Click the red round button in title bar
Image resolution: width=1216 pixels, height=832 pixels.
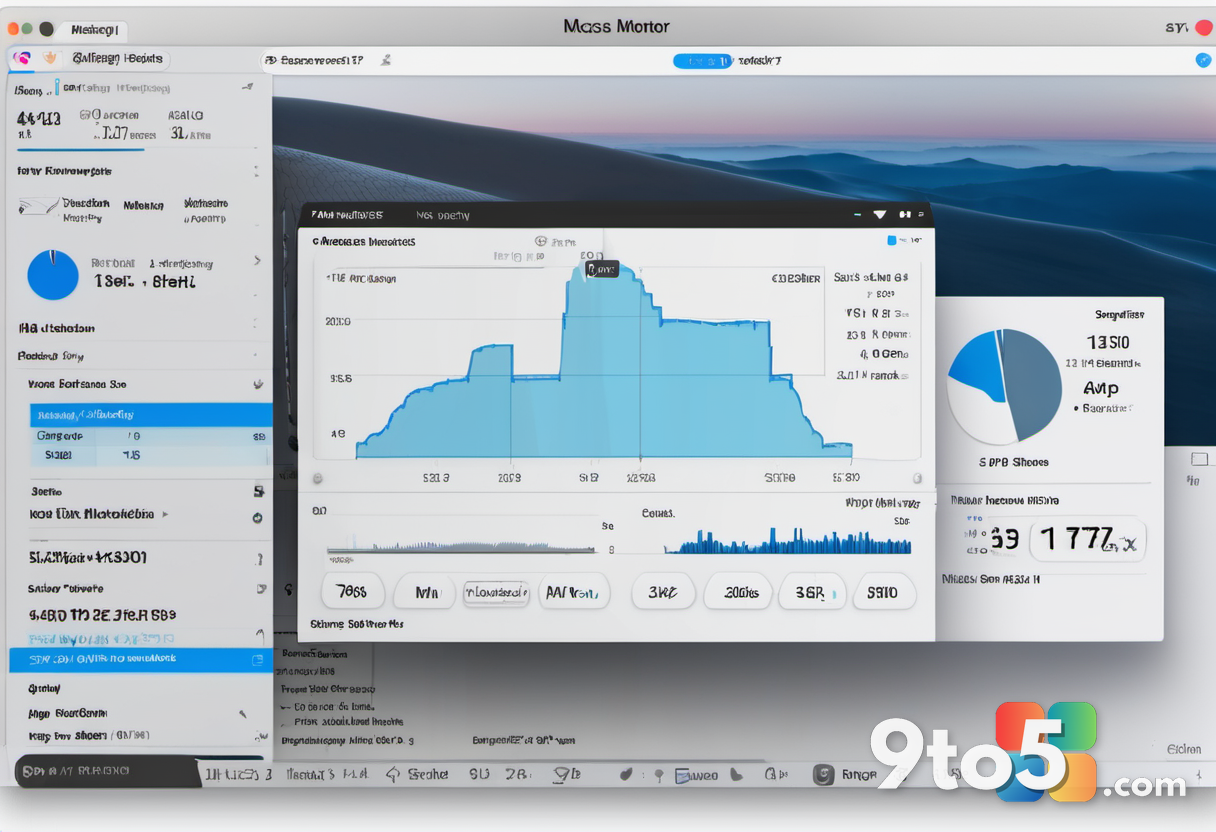(x=1203, y=28)
